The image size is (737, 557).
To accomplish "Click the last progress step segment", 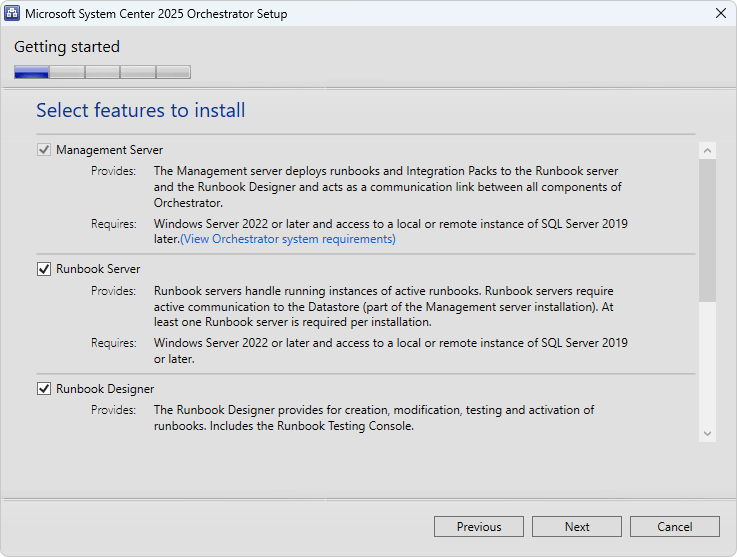I will pos(173,72).
